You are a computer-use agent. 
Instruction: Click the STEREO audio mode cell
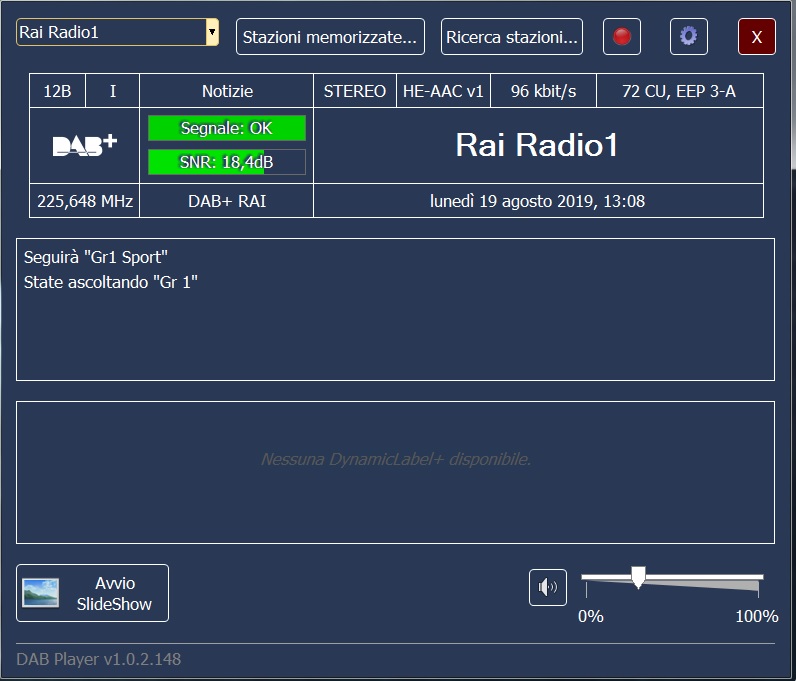[x=355, y=91]
